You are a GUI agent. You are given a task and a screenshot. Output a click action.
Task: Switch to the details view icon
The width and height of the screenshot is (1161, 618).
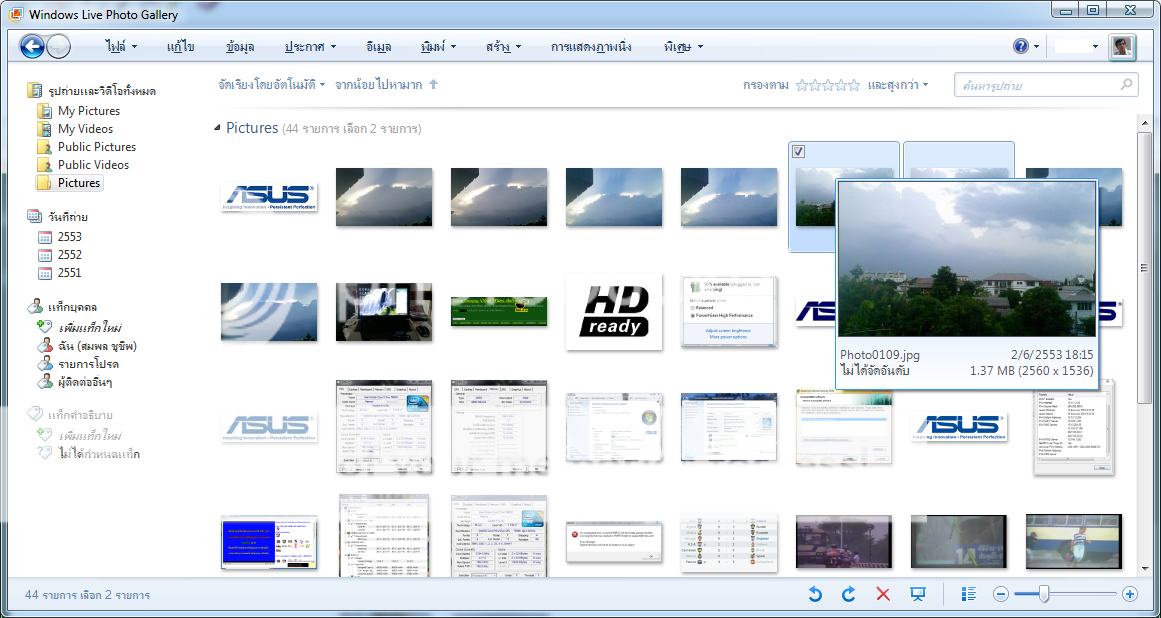pos(968,594)
